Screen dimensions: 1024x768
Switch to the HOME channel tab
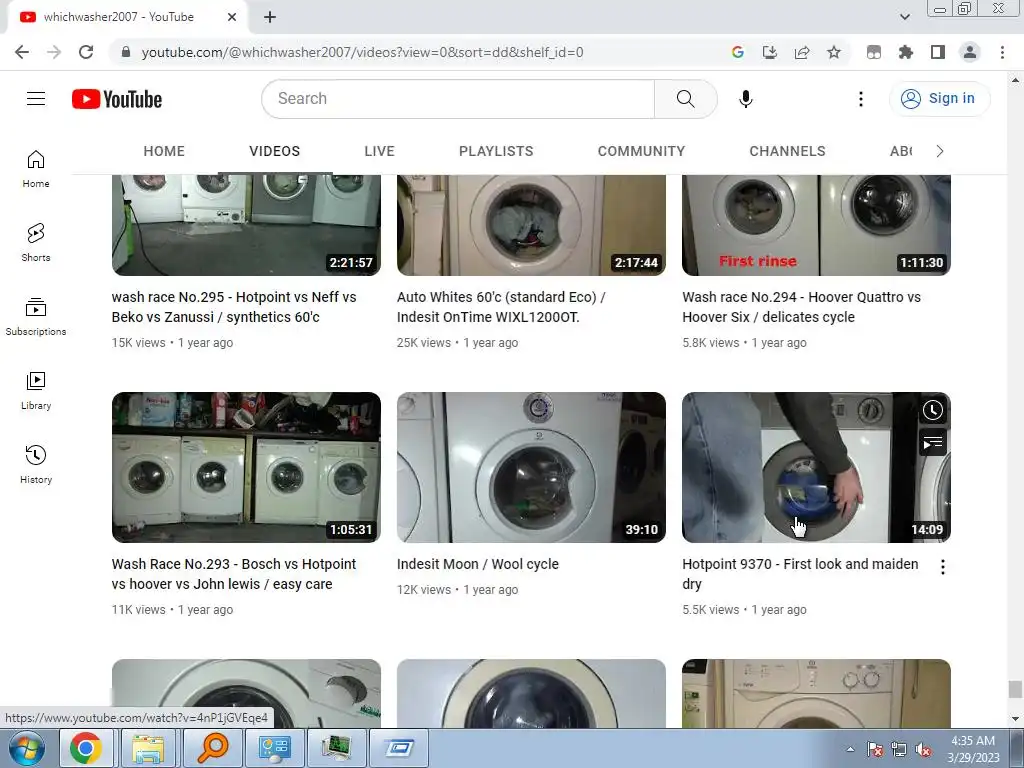coord(164,152)
